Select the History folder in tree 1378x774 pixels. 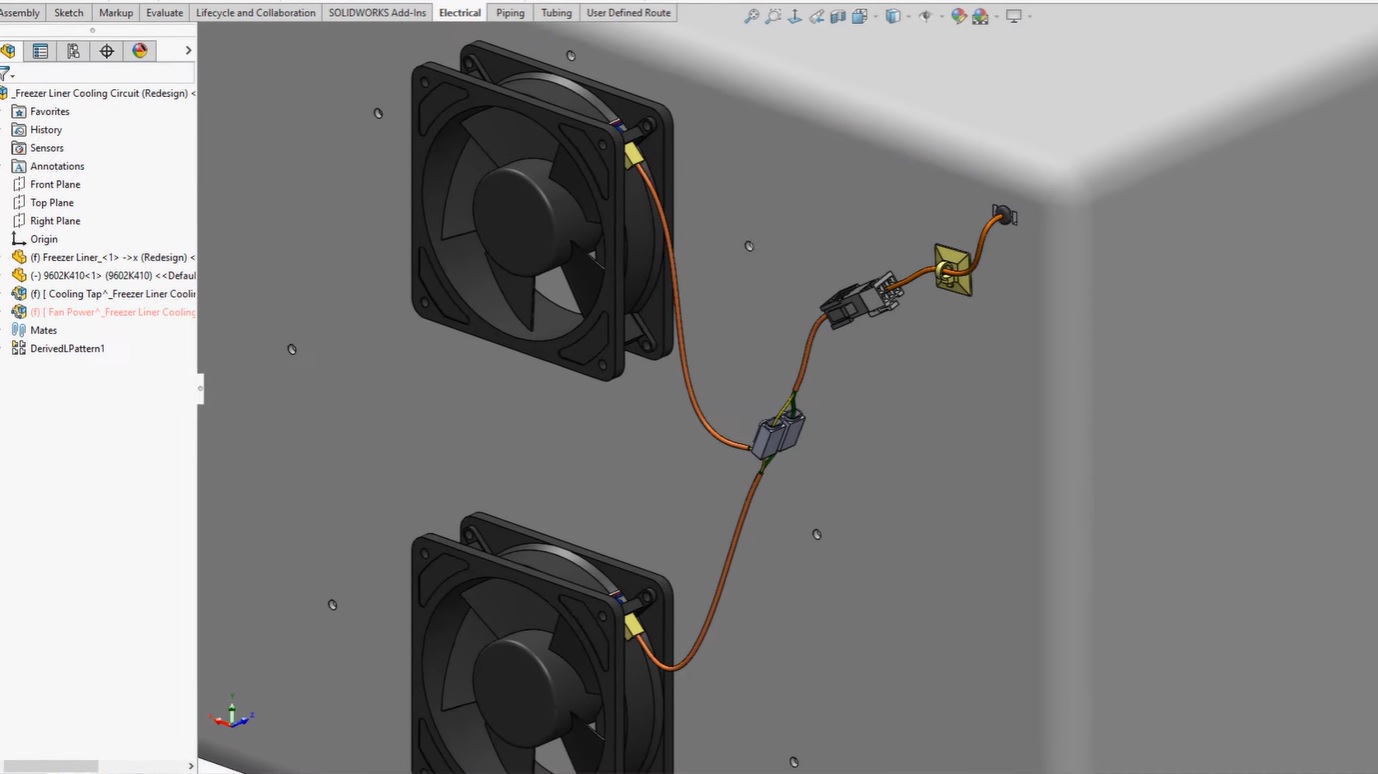(37, 130)
